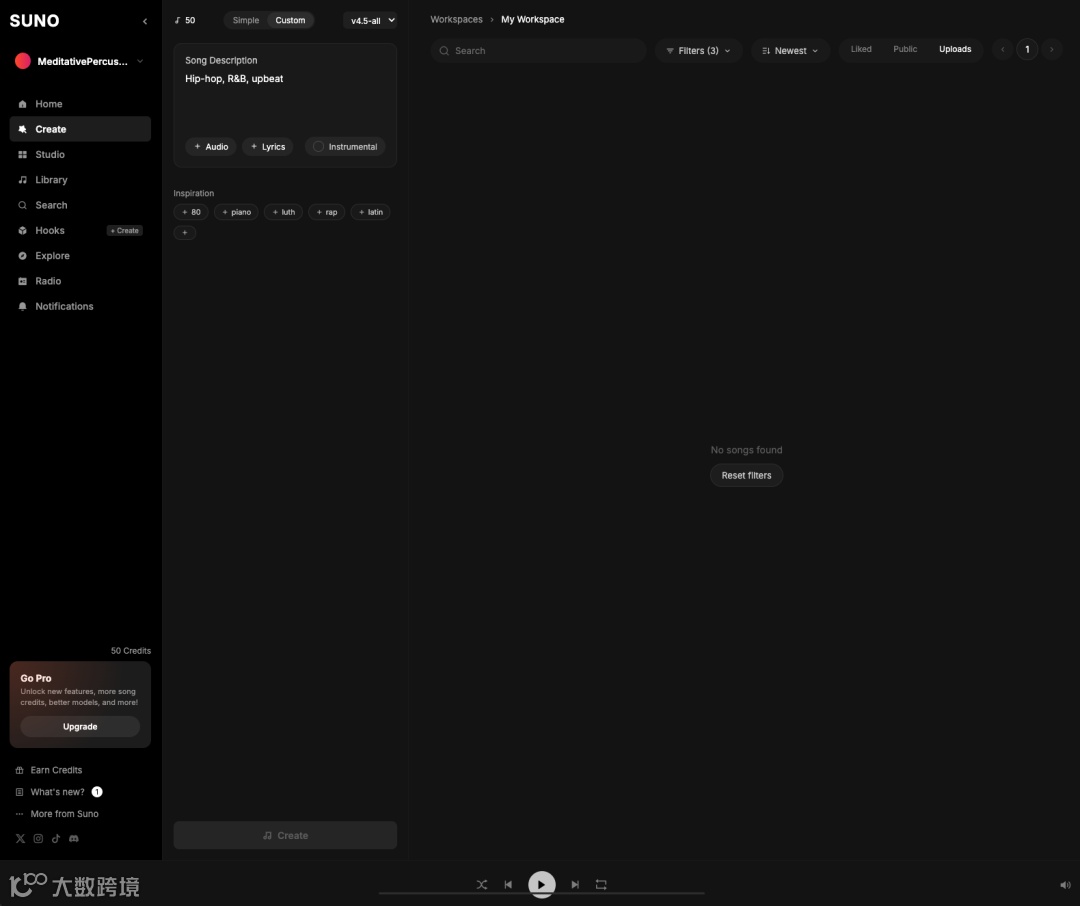This screenshot has height=906, width=1080.
Task: Open the v4.5-all model dropdown
Action: (x=371, y=21)
